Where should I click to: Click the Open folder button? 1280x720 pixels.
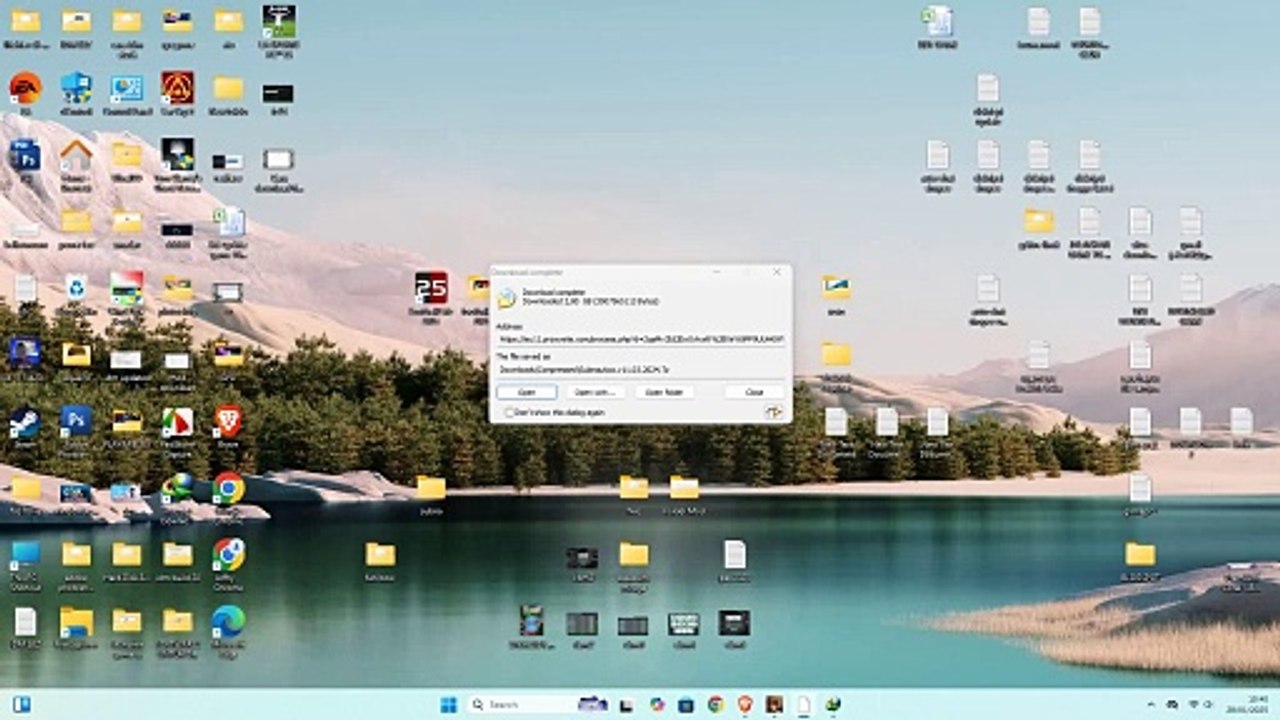664,392
